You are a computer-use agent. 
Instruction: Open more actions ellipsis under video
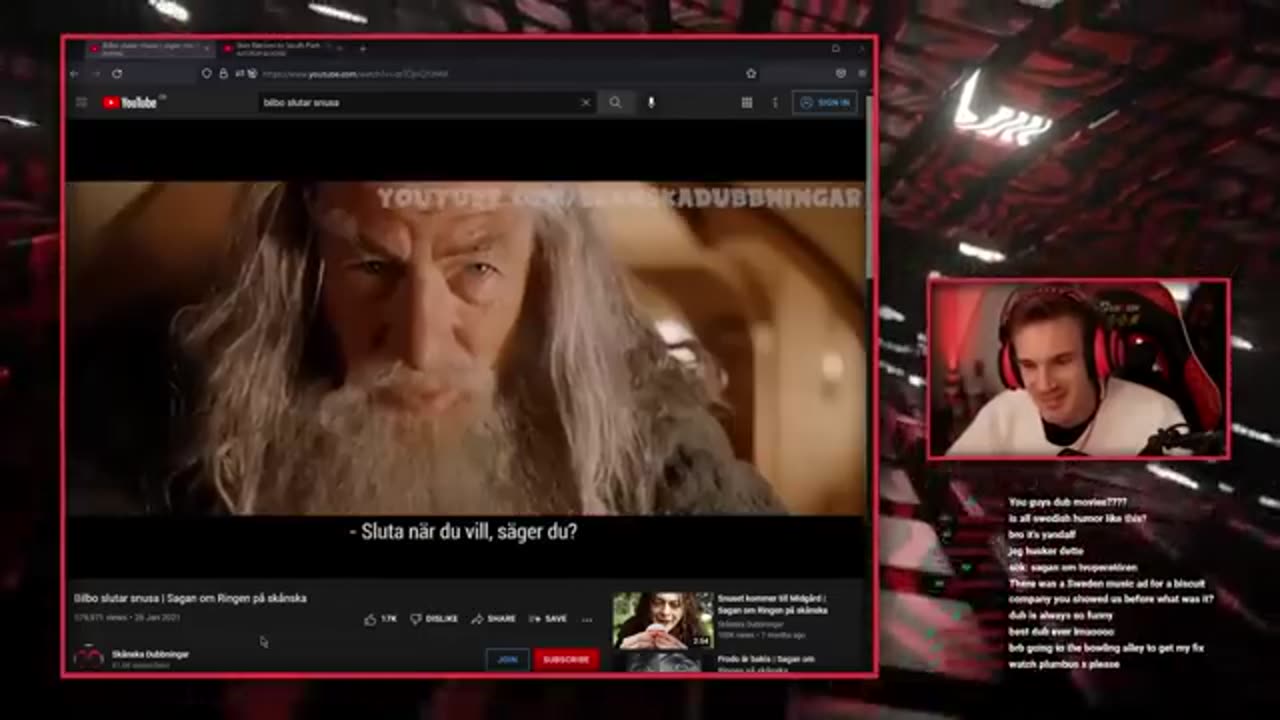[587, 619]
